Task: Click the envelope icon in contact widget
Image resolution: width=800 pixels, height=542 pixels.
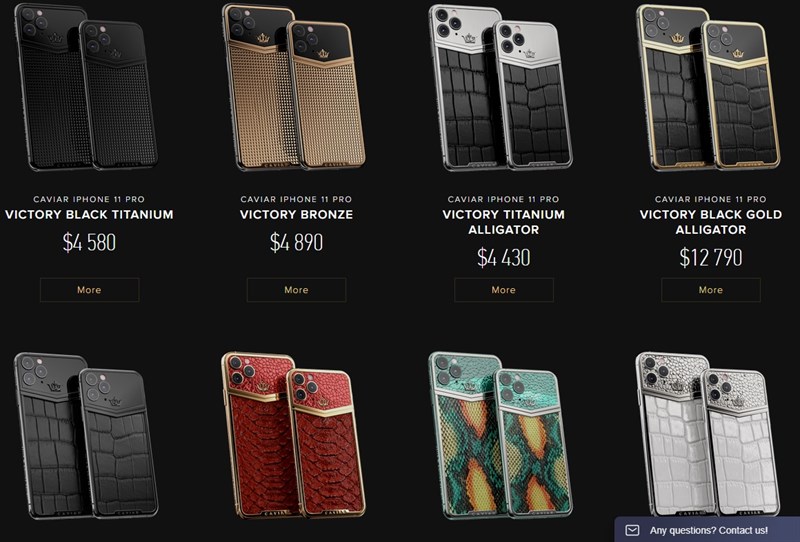Action: (x=632, y=530)
